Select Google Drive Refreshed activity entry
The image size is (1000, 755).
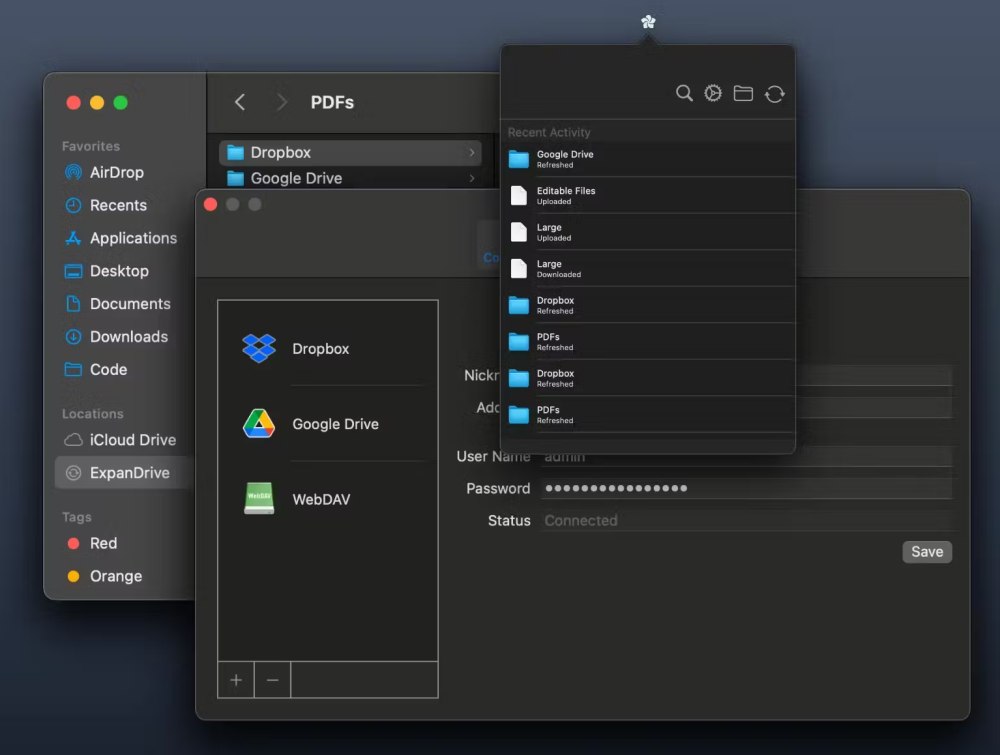tap(648, 159)
